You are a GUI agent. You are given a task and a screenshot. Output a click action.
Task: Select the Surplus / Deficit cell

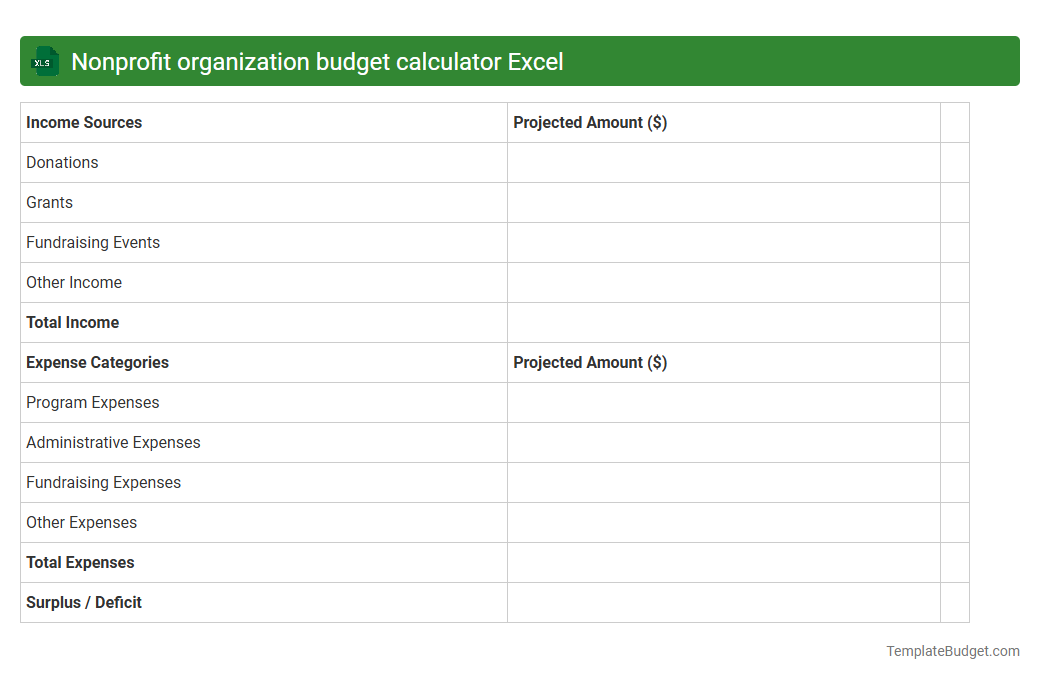[x=83, y=602]
